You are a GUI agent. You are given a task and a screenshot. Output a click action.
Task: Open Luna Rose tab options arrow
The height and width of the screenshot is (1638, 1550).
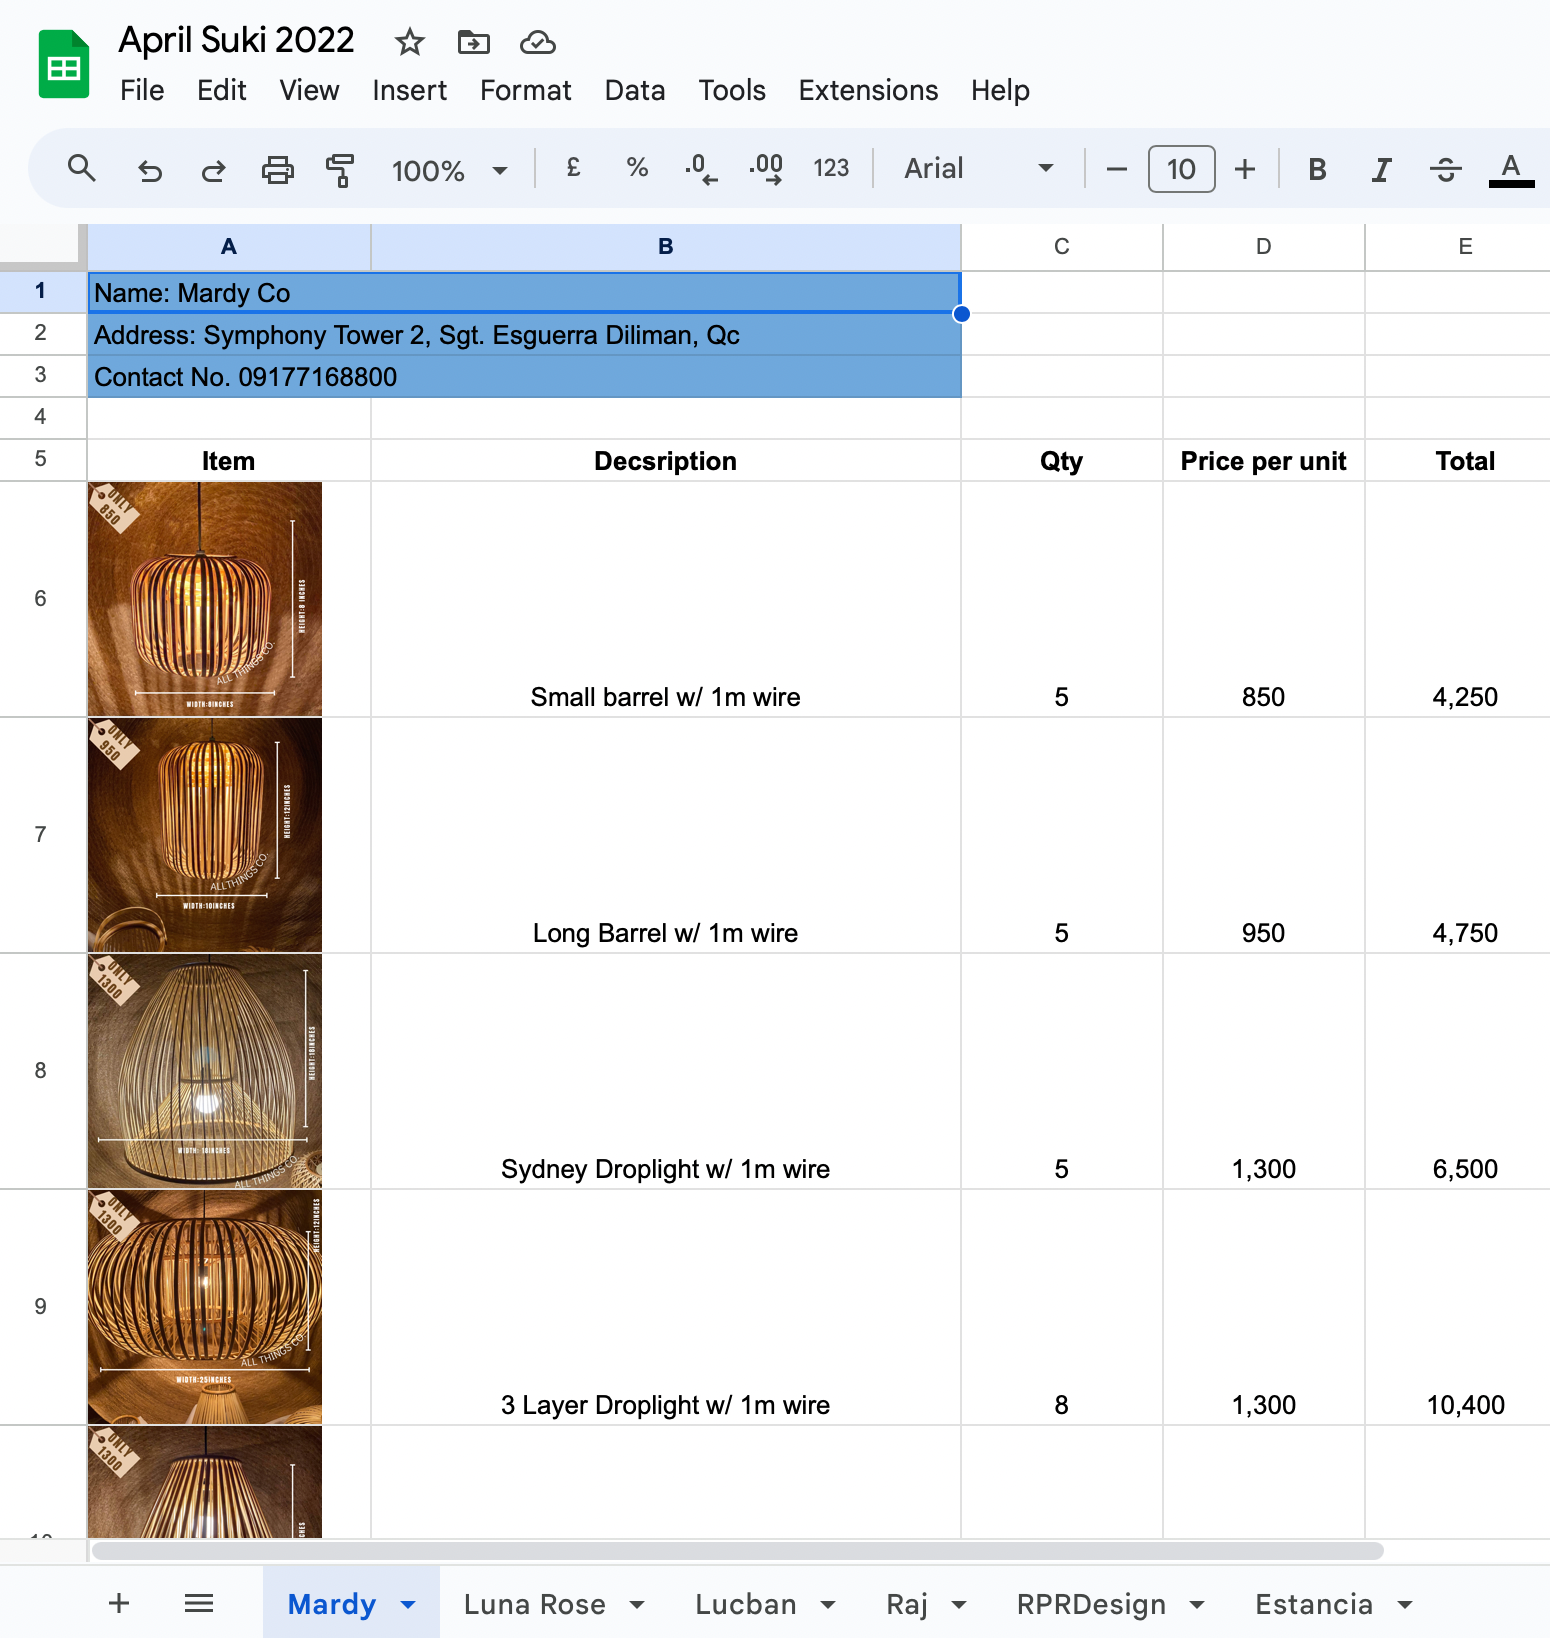coord(637,1604)
